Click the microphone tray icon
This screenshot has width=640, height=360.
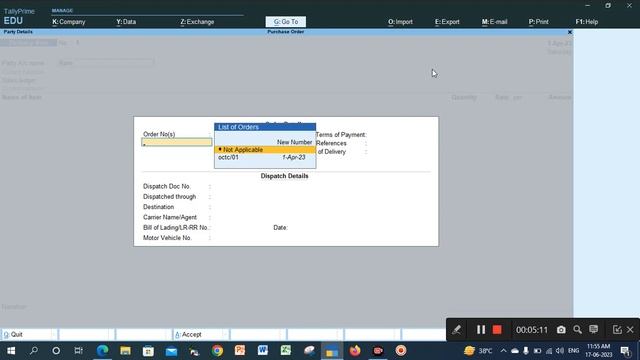pos(526,351)
